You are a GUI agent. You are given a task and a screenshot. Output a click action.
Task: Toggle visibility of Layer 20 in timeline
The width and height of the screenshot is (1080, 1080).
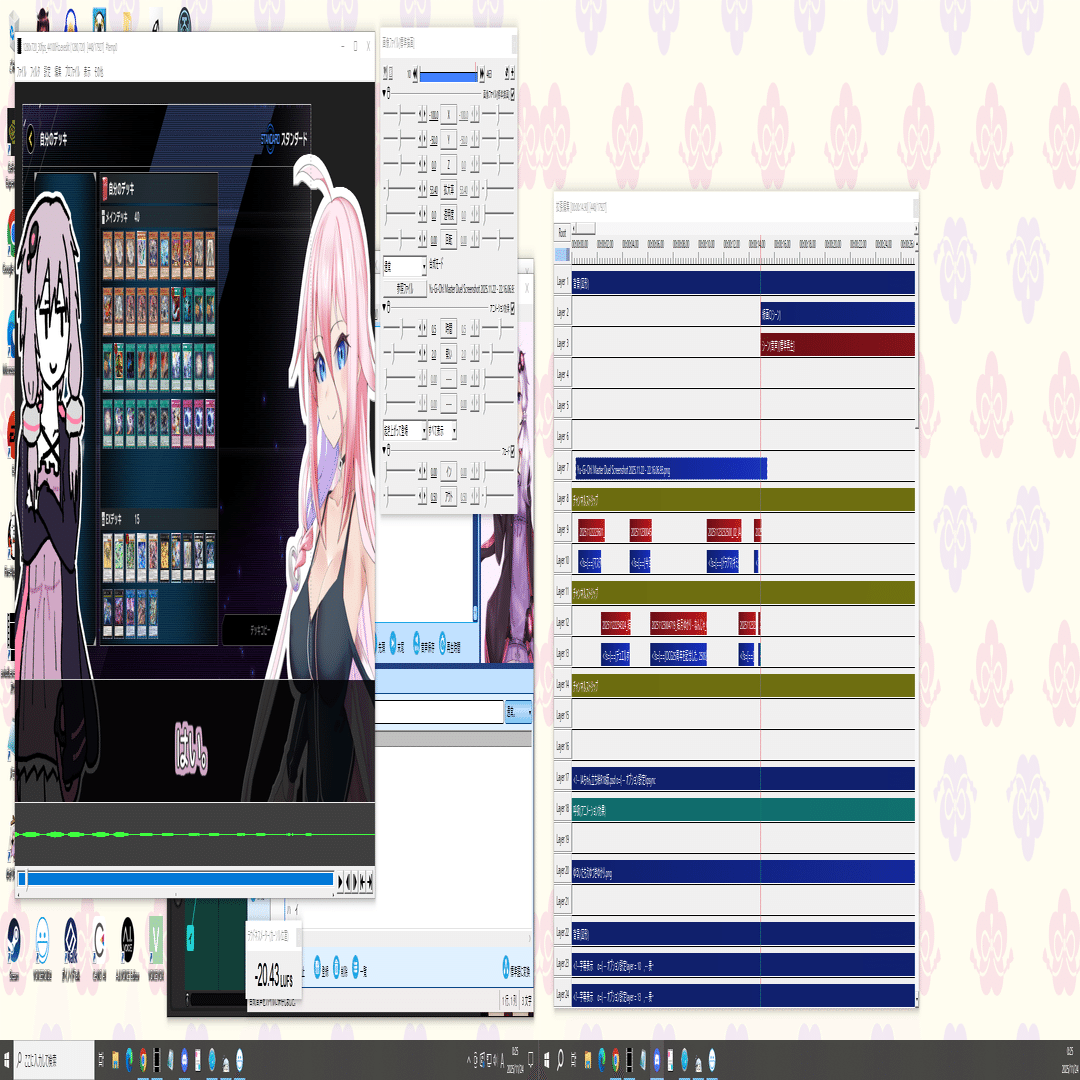(562, 871)
